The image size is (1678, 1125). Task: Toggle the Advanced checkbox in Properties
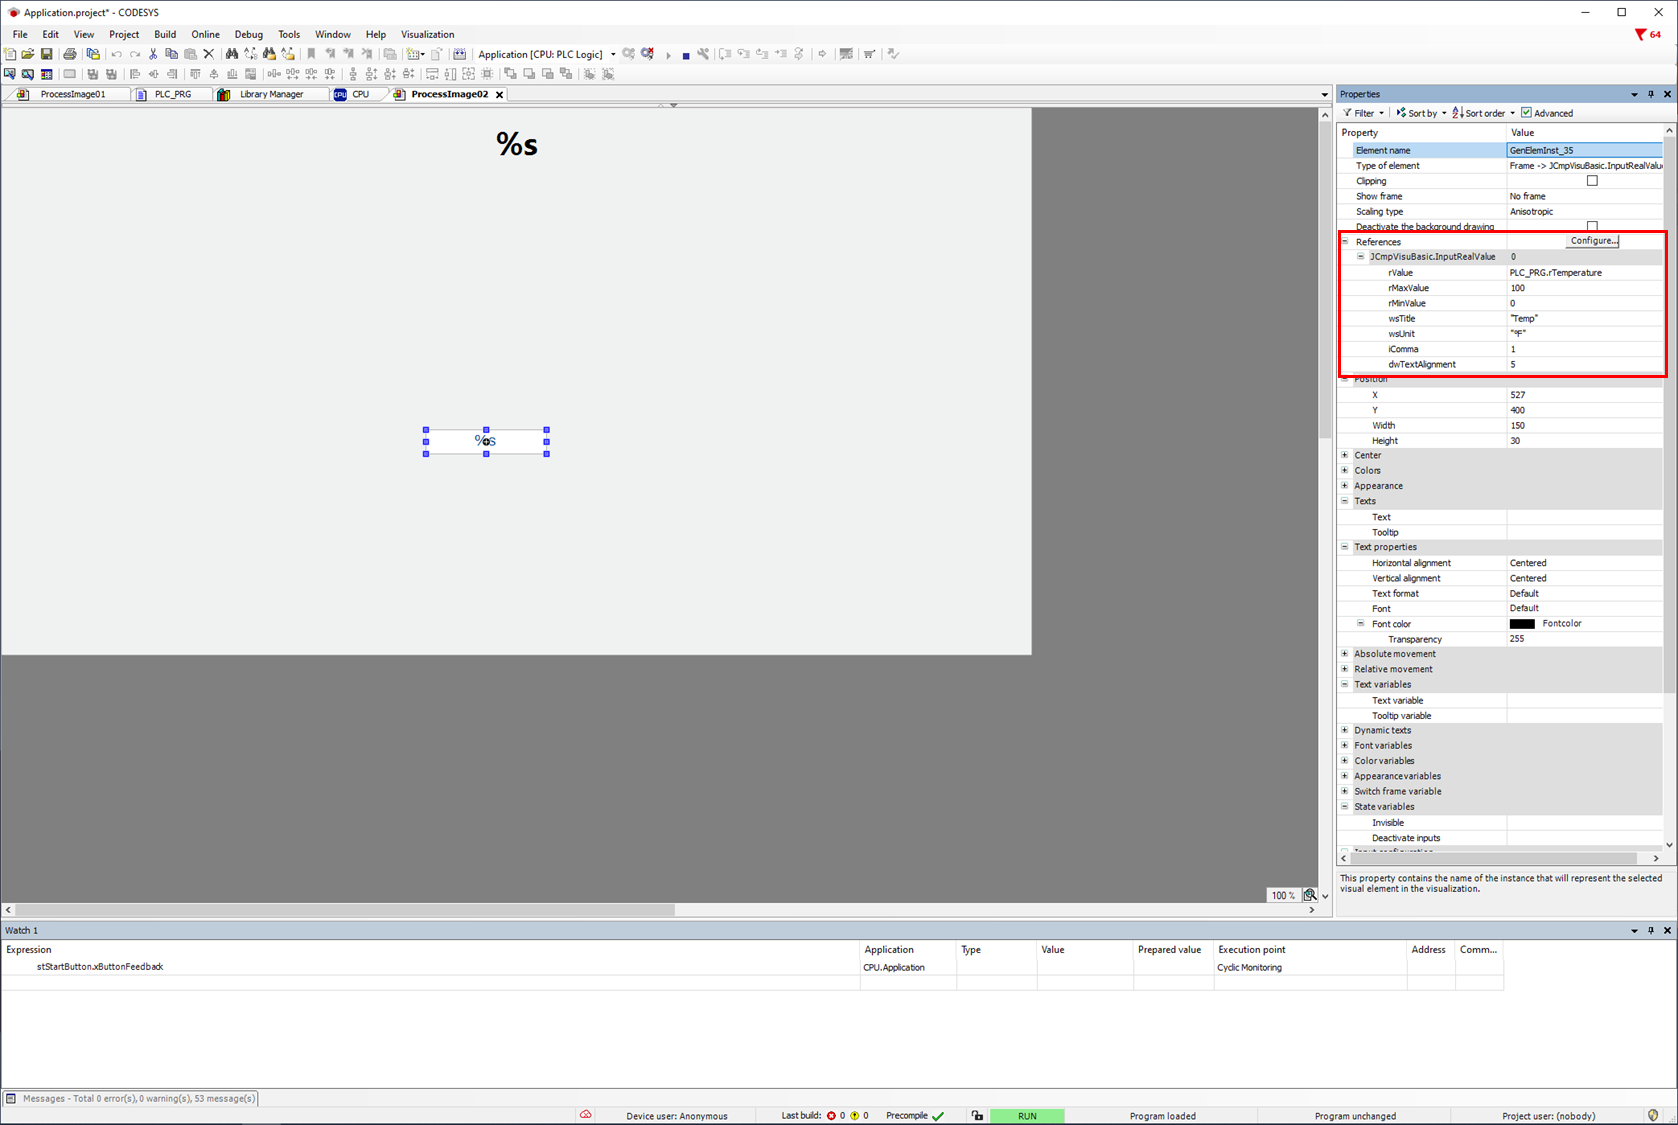pos(1526,113)
